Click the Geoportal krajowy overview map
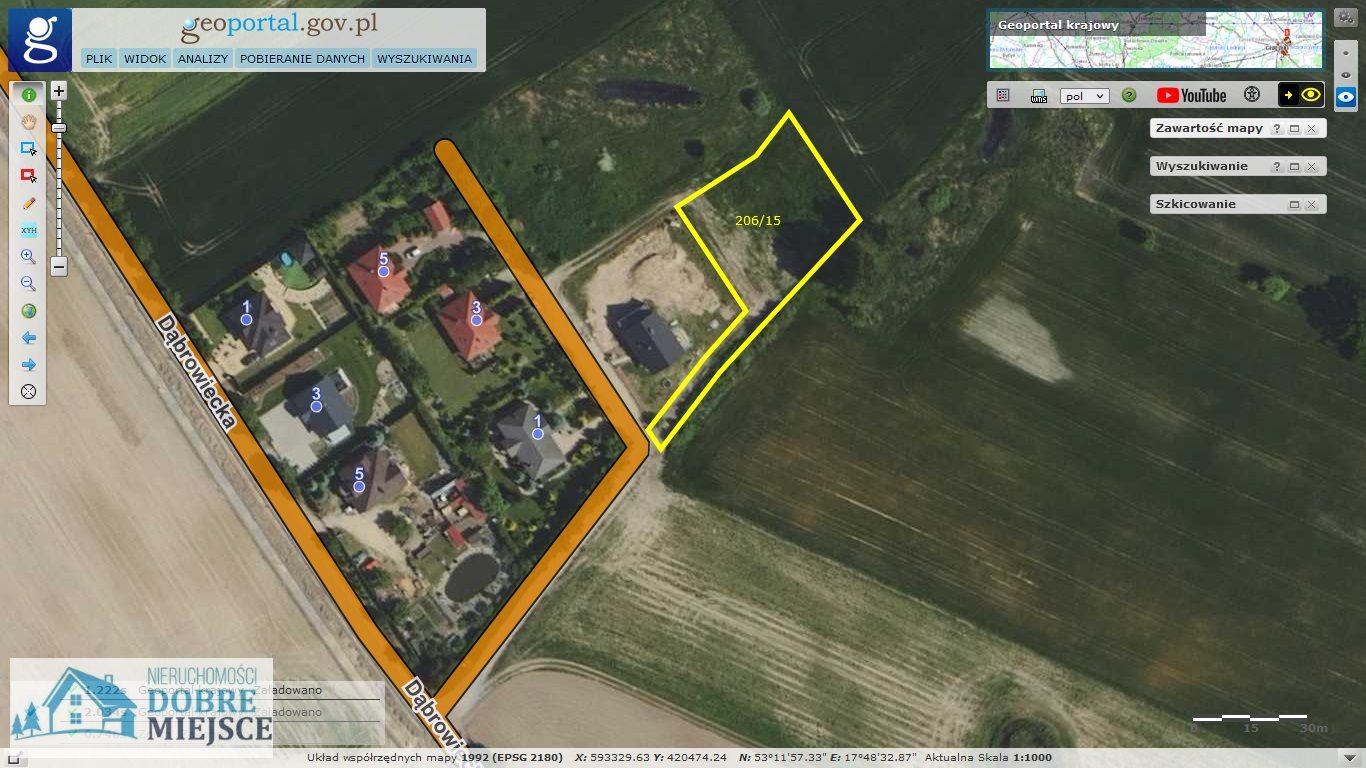1366x768 pixels. (1156, 40)
